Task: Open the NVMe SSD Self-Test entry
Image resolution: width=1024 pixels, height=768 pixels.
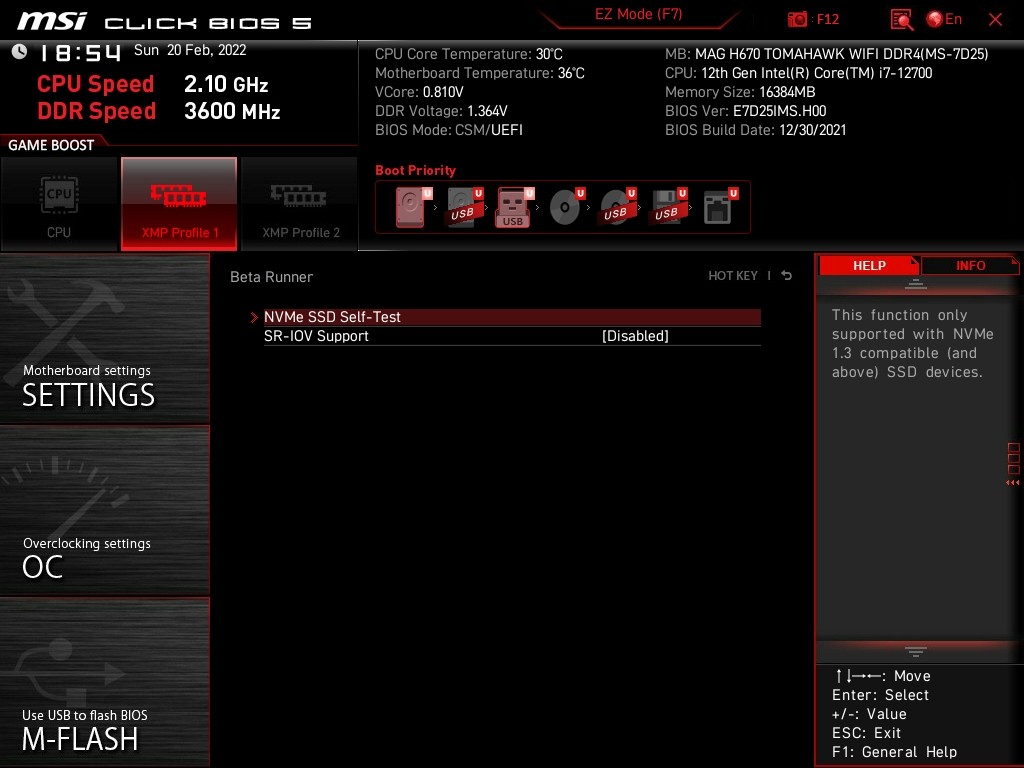Action: (x=512, y=317)
